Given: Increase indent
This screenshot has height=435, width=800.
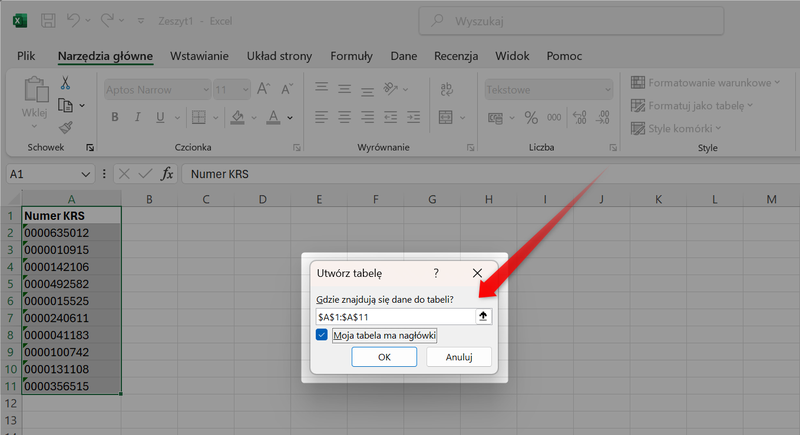Looking at the screenshot, I should (x=413, y=117).
